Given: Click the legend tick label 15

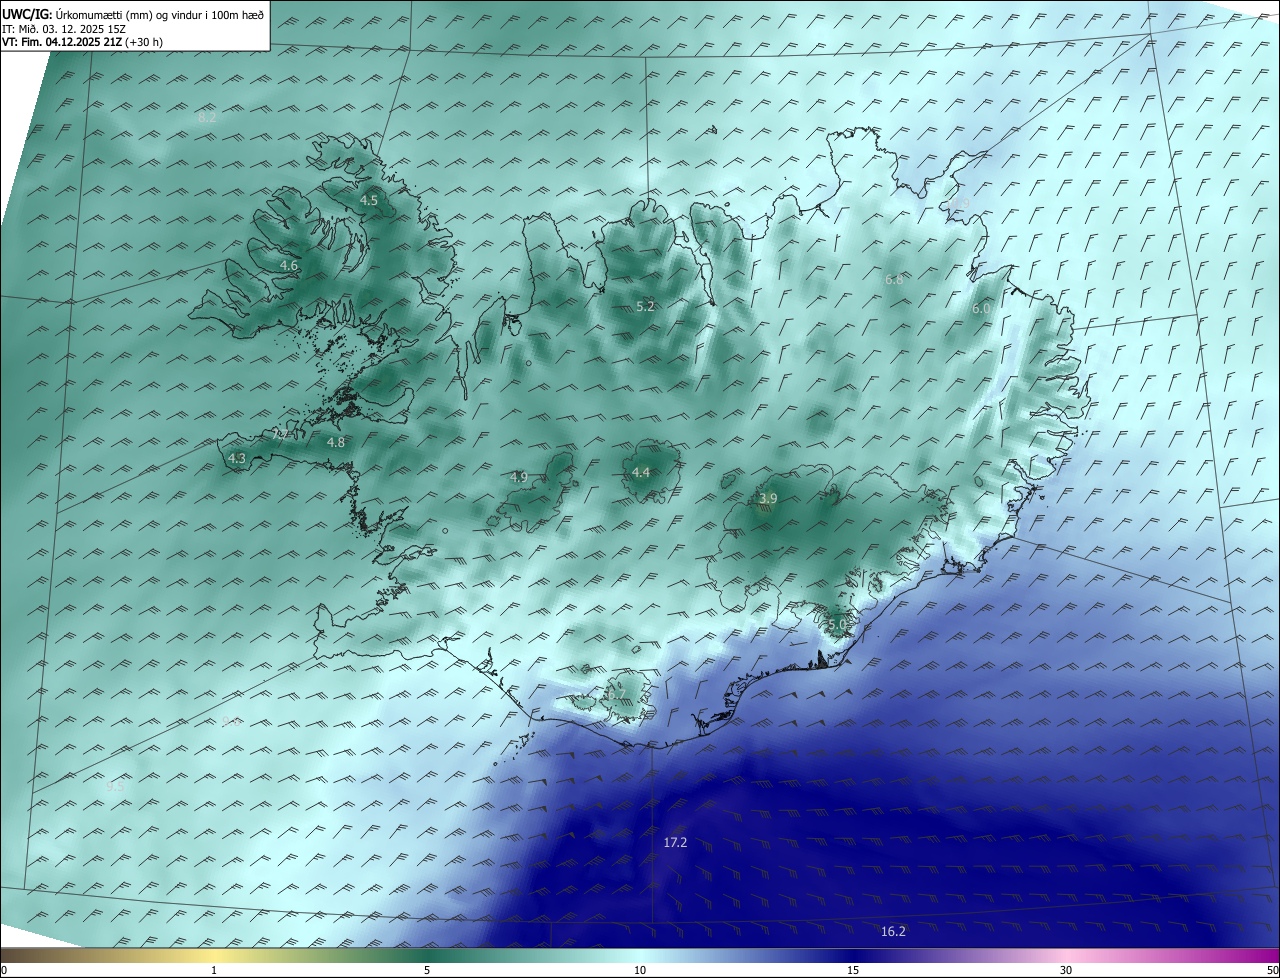Looking at the screenshot, I should tap(853, 970).
